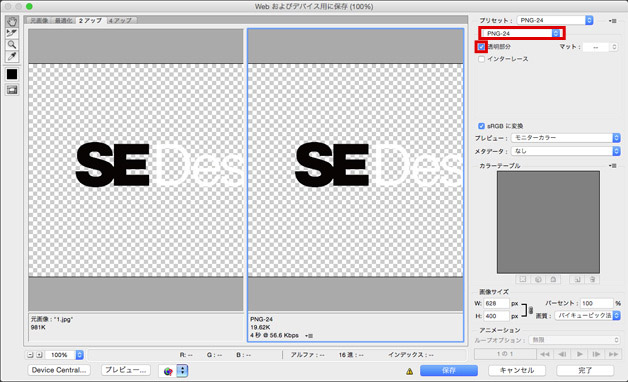628x382 pixels.
Task: Open the プリセット PNG-24 dropdown
Action: coord(555,20)
